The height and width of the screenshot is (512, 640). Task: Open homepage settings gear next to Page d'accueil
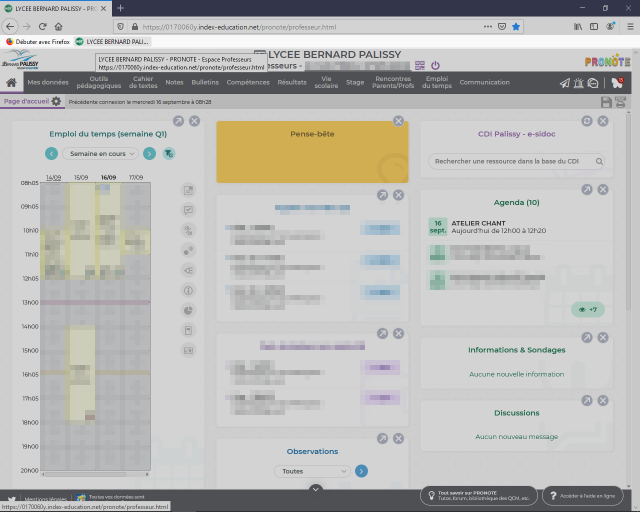(x=56, y=101)
